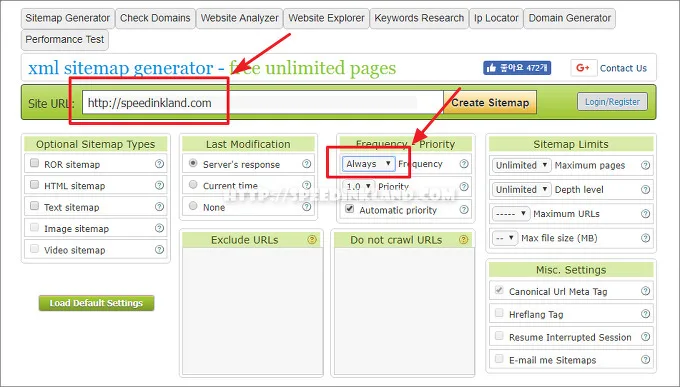Open help icon for Maximum URLs
This screenshot has width=680, height=387.
(x=645, y=213)
